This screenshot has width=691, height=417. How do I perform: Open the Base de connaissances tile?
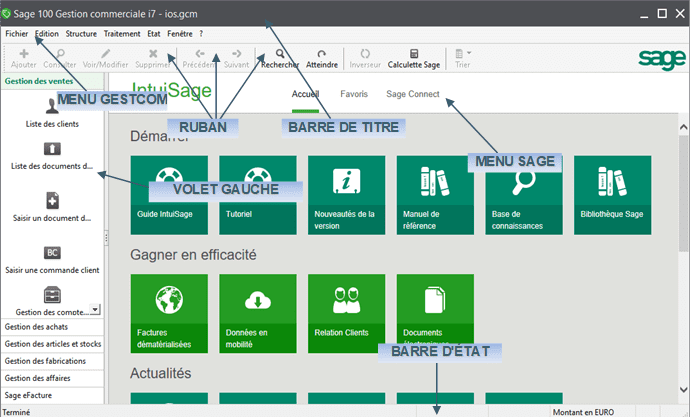[x=524, y=195]
